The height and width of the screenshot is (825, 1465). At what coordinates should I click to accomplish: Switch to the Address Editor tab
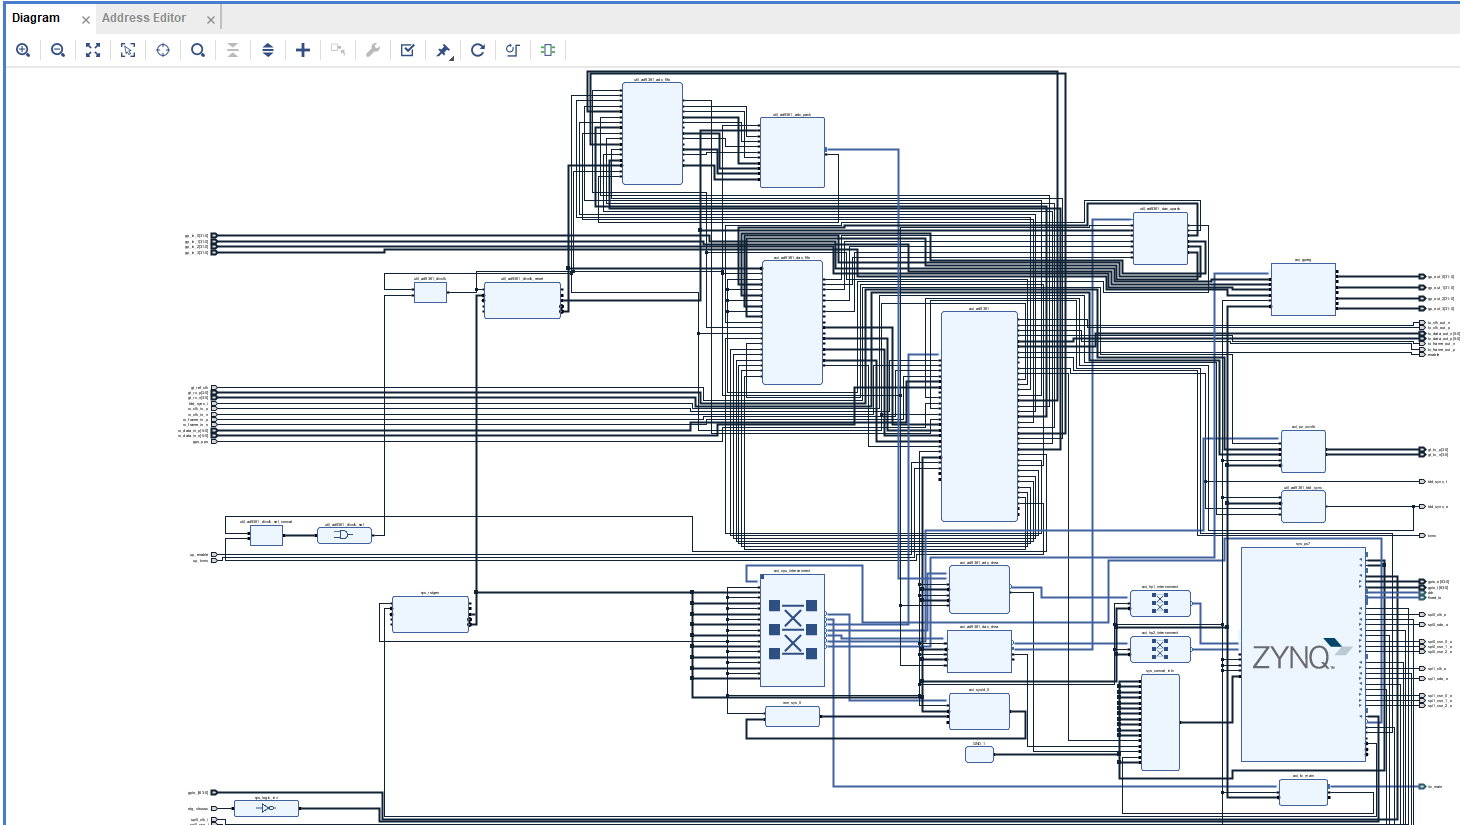click(x=144, y=18)
